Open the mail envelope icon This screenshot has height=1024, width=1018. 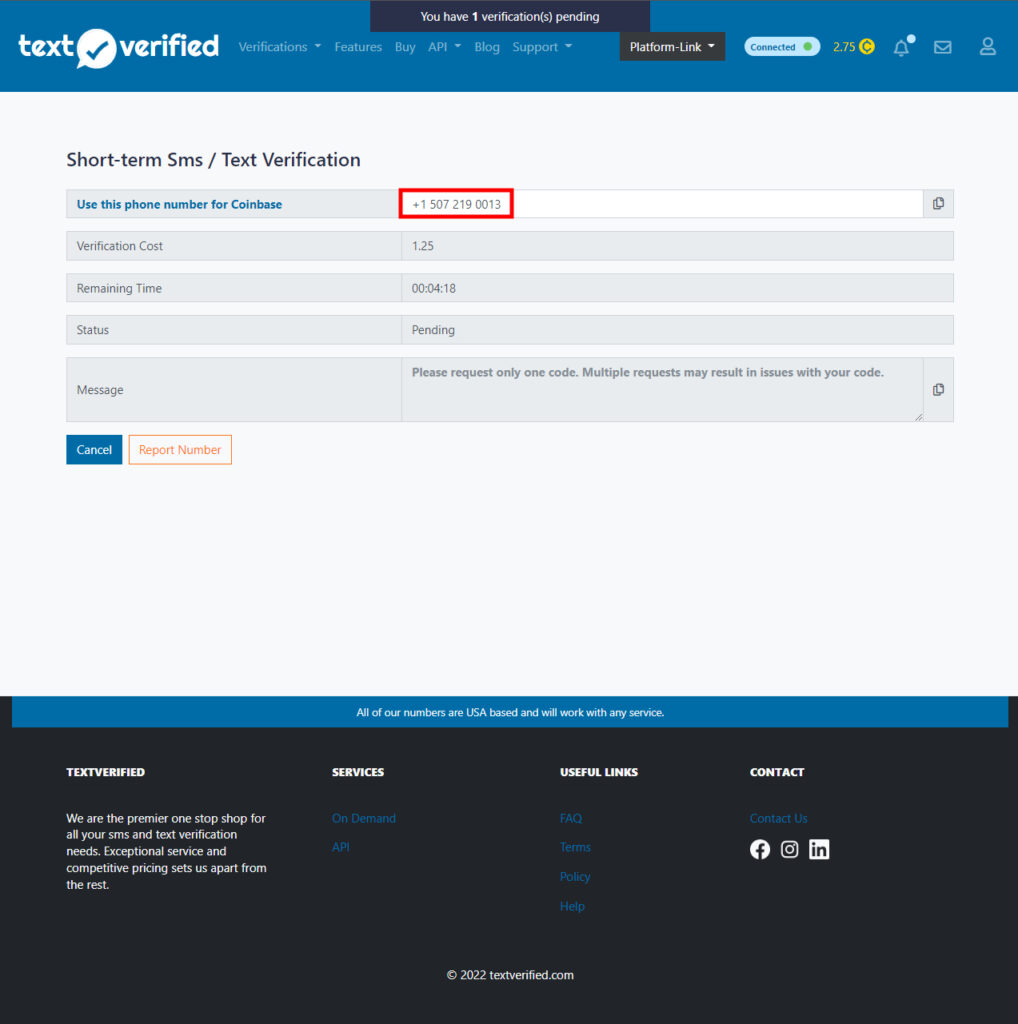[x=942, y=47]
